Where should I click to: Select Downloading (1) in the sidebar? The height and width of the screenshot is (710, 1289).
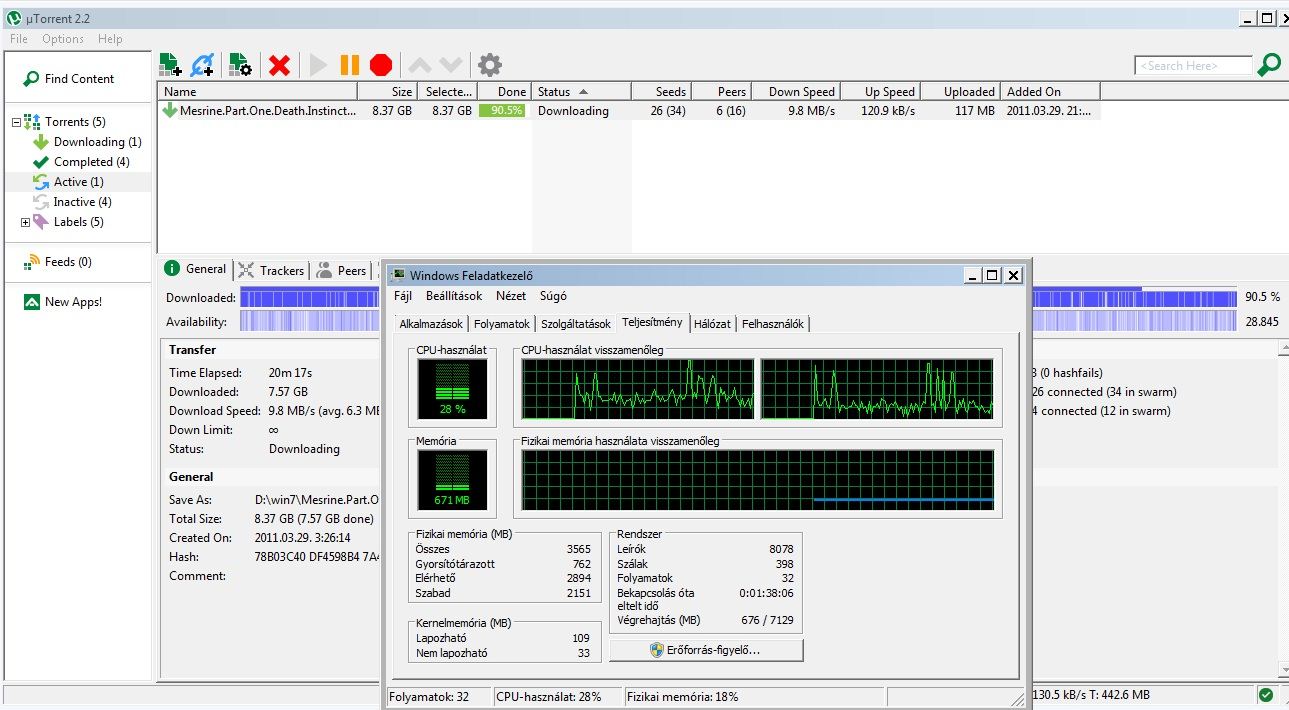point(87,142)
